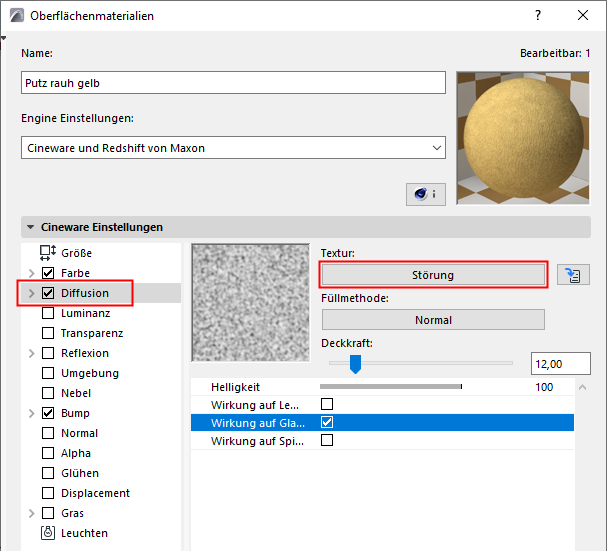Click the Deckkraft slider handle
This screenshot has width=607, height=551.
[355, 364]
